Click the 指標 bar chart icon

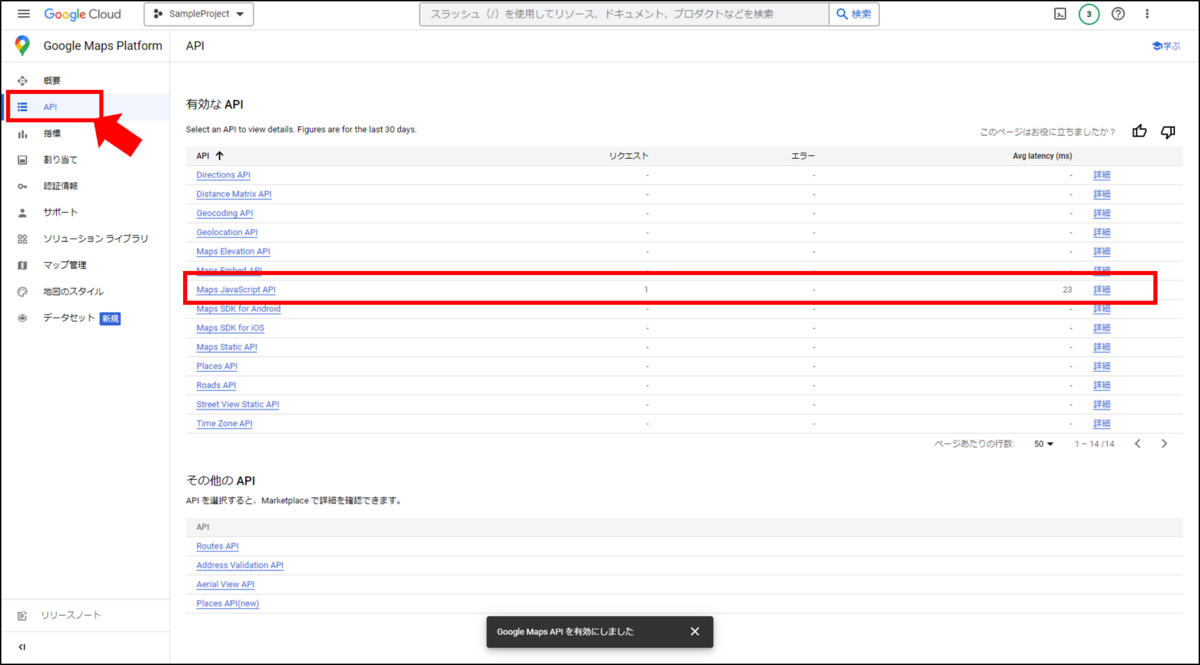[x=22, y=133]
